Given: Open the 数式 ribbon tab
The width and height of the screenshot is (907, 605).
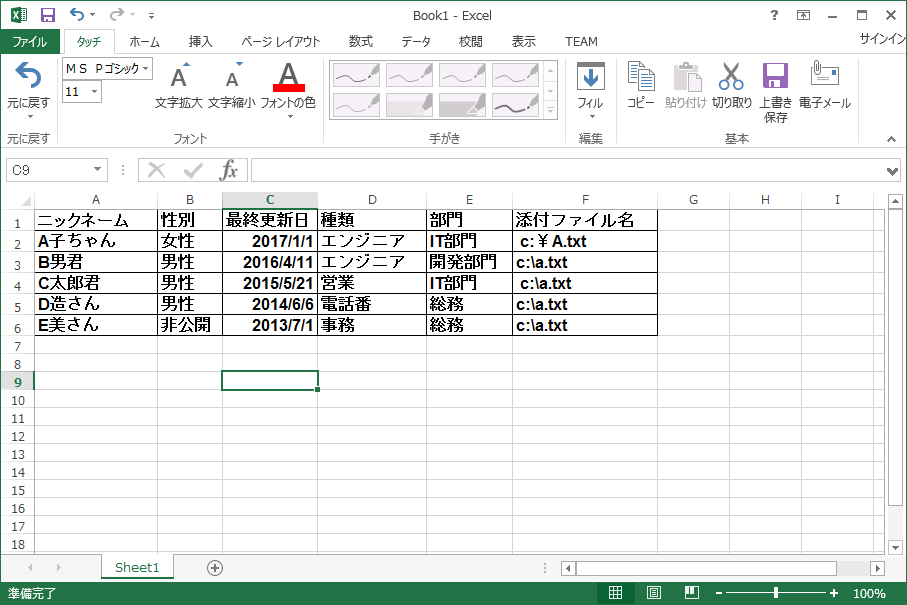Looking at the screenshot, I should point(360,42).
